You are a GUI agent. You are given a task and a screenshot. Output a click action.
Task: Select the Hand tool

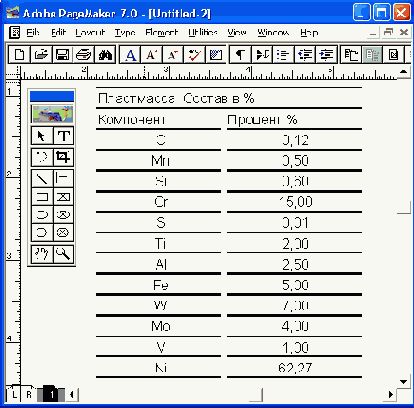click(42, 254)
